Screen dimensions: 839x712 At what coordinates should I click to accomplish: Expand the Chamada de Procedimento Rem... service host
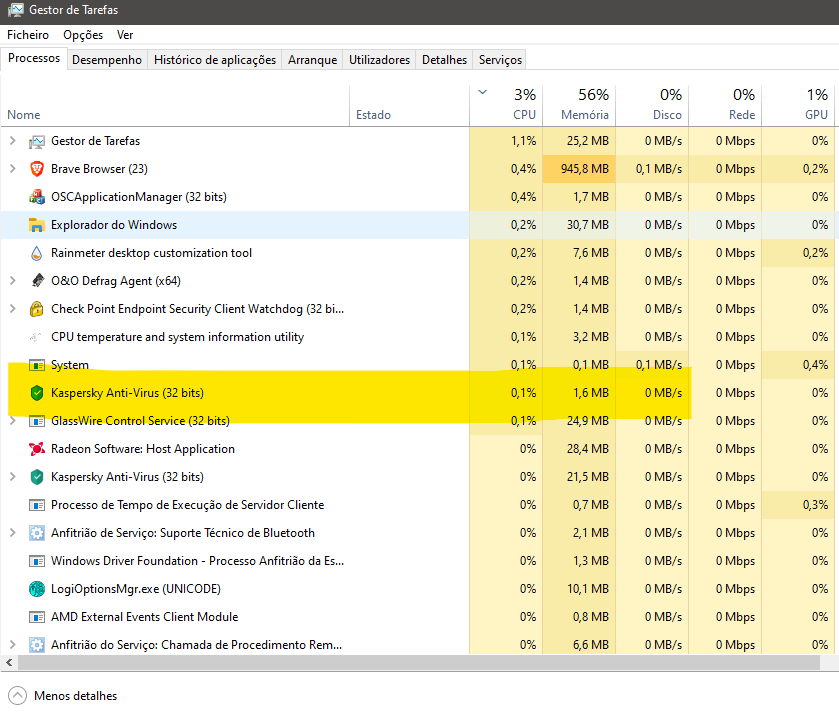tap(12, 645)
